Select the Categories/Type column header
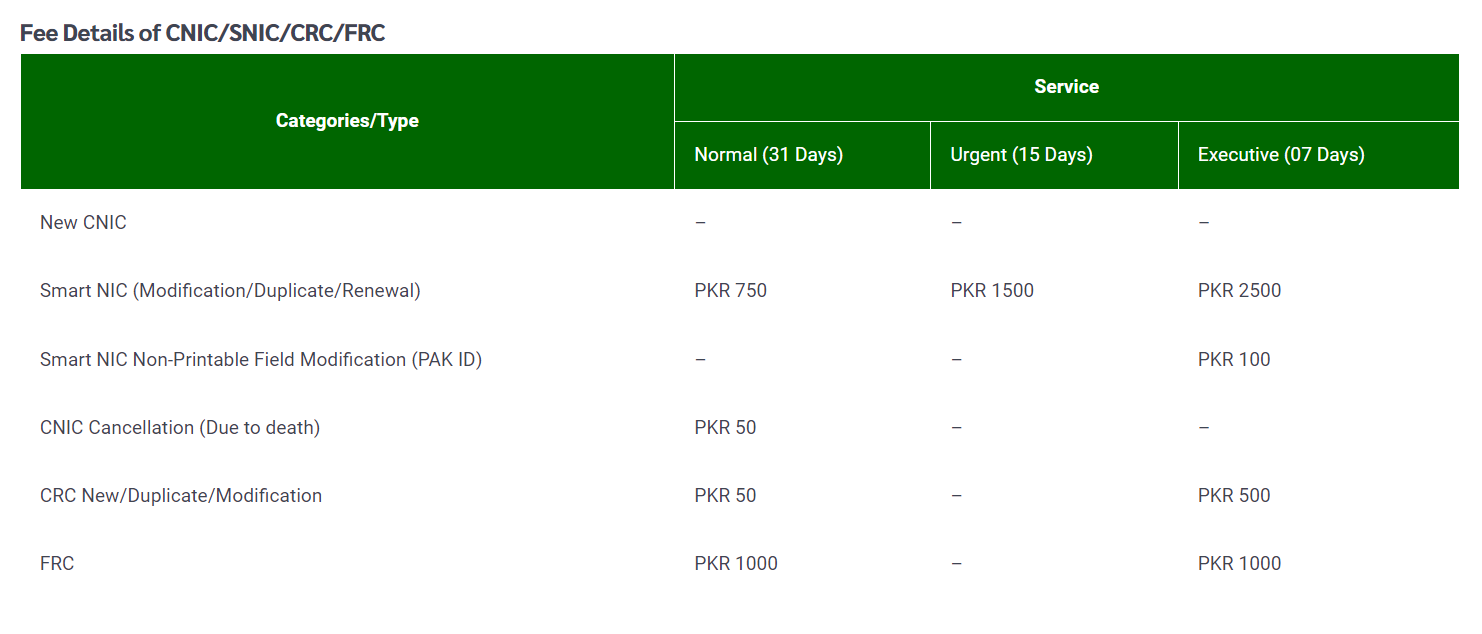The image size is (1482, 634). tap(347, 121)
